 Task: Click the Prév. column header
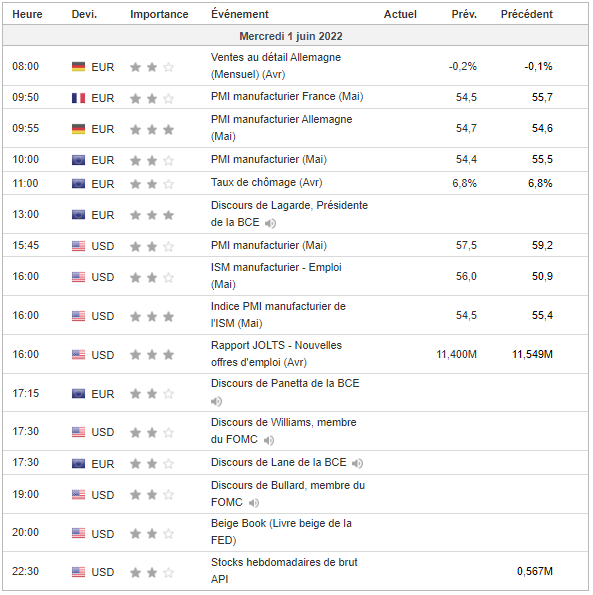[x=464, y=14]
